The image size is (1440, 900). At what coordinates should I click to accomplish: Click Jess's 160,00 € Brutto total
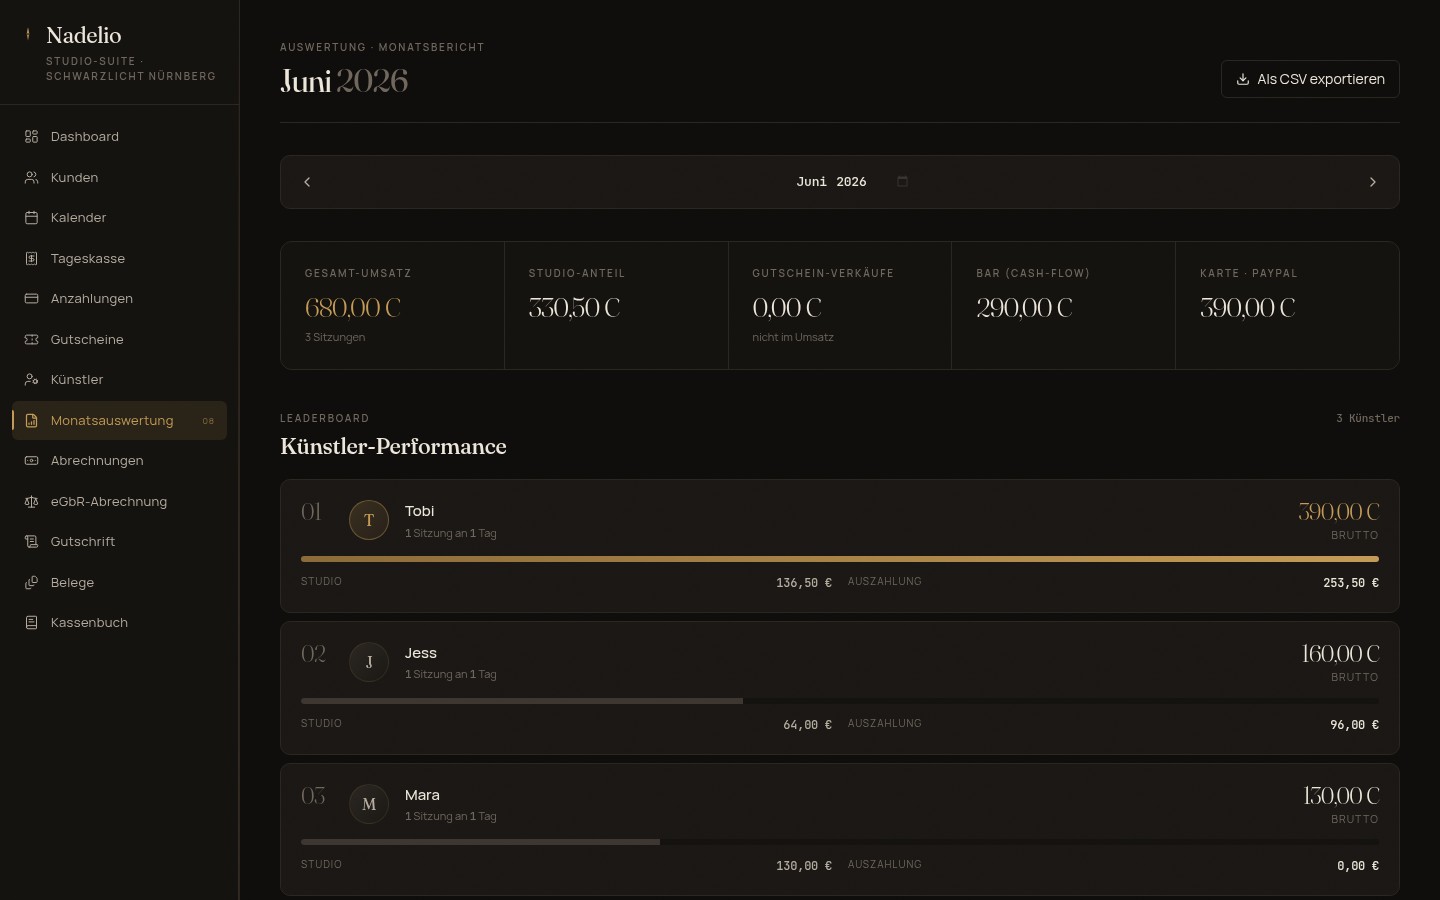tap(1341, 654)
